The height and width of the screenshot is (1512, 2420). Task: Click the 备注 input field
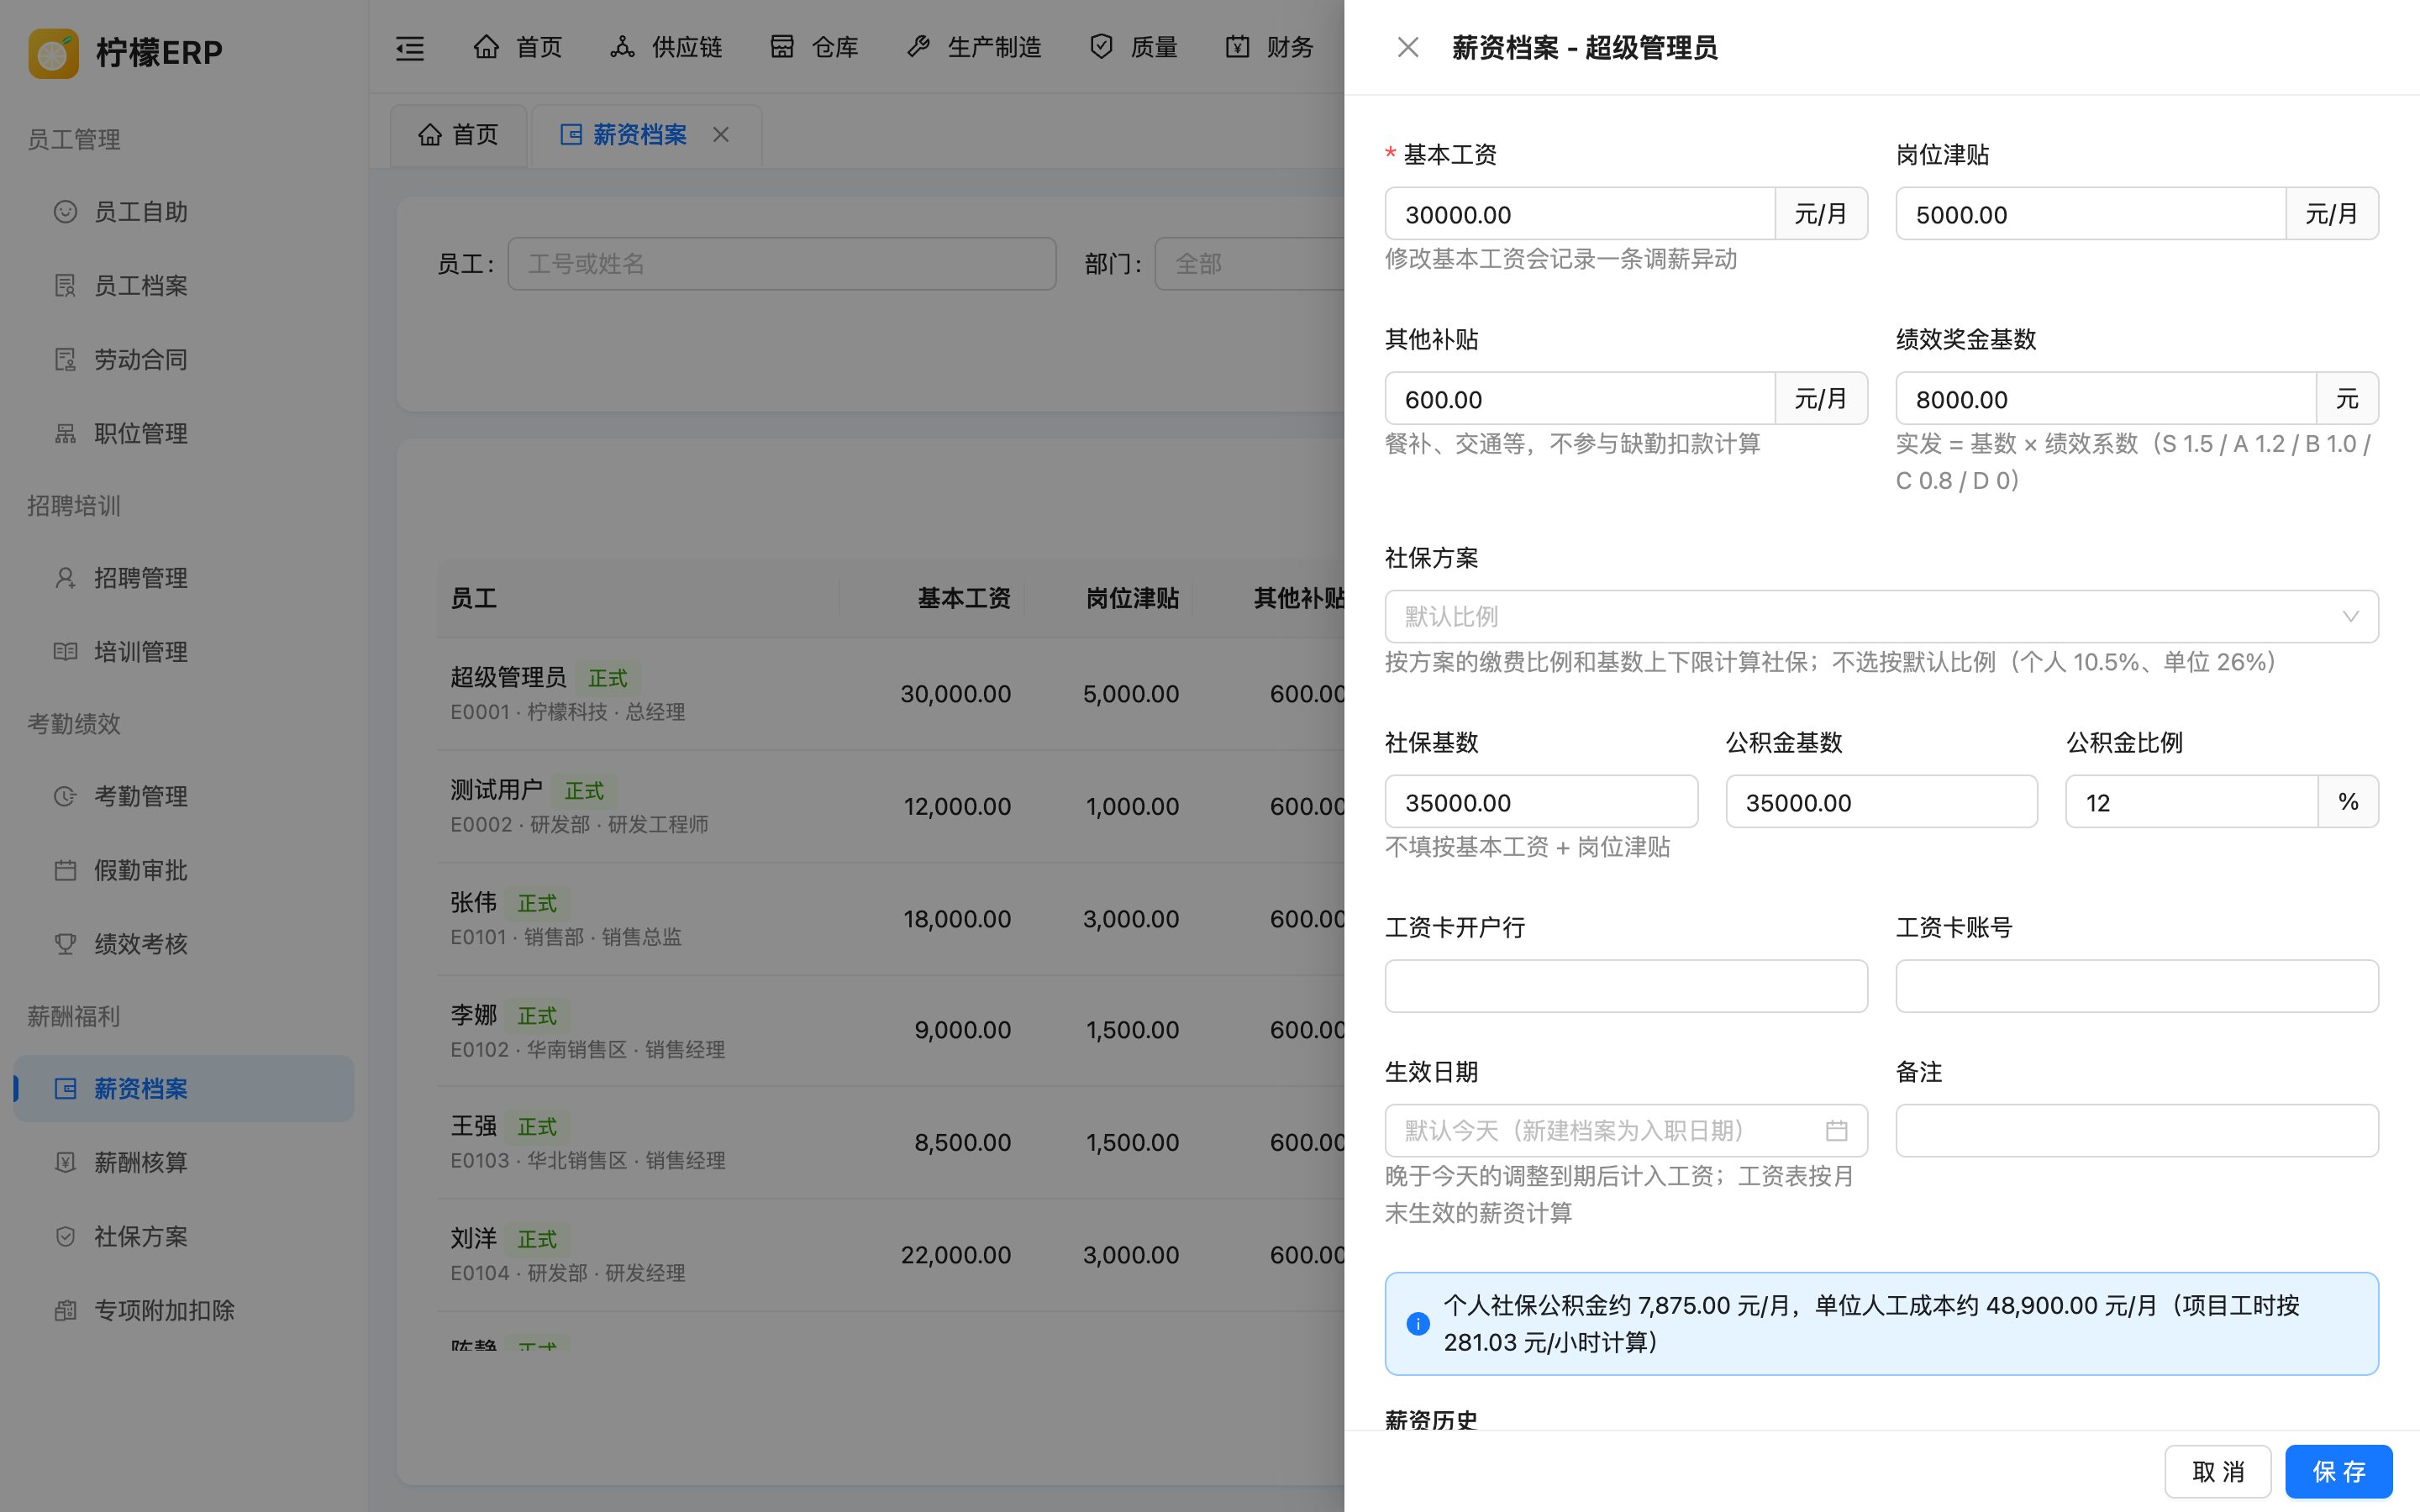[2137, 1131]
